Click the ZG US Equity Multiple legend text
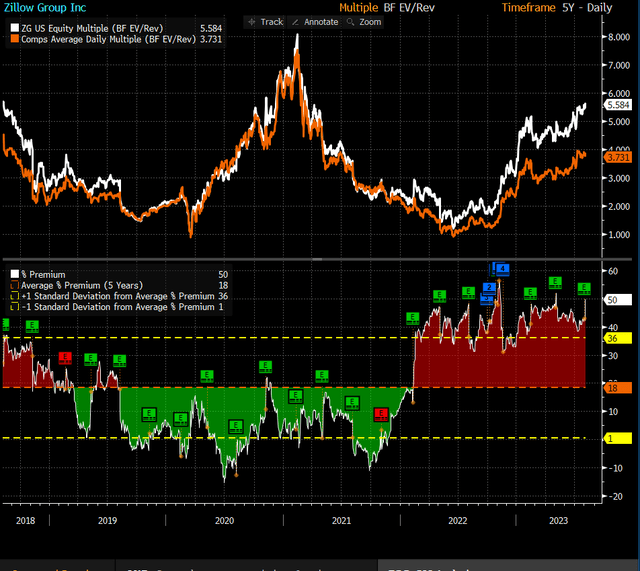Viewport: 640px width, 571px height. pos(92,28)
